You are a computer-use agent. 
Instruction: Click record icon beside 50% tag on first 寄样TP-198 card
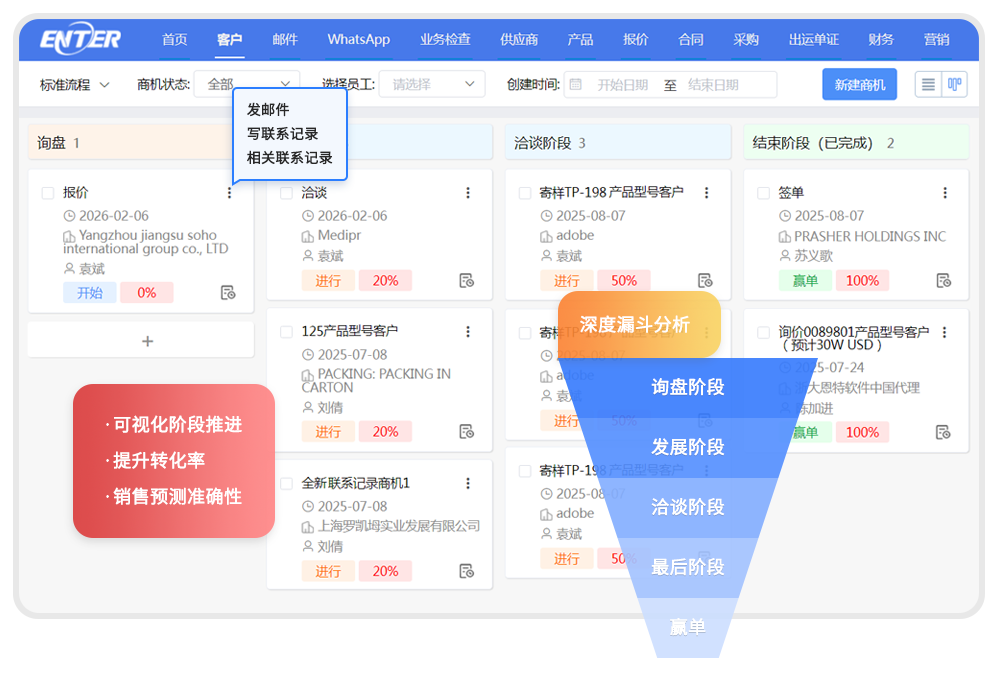point(705,281)
